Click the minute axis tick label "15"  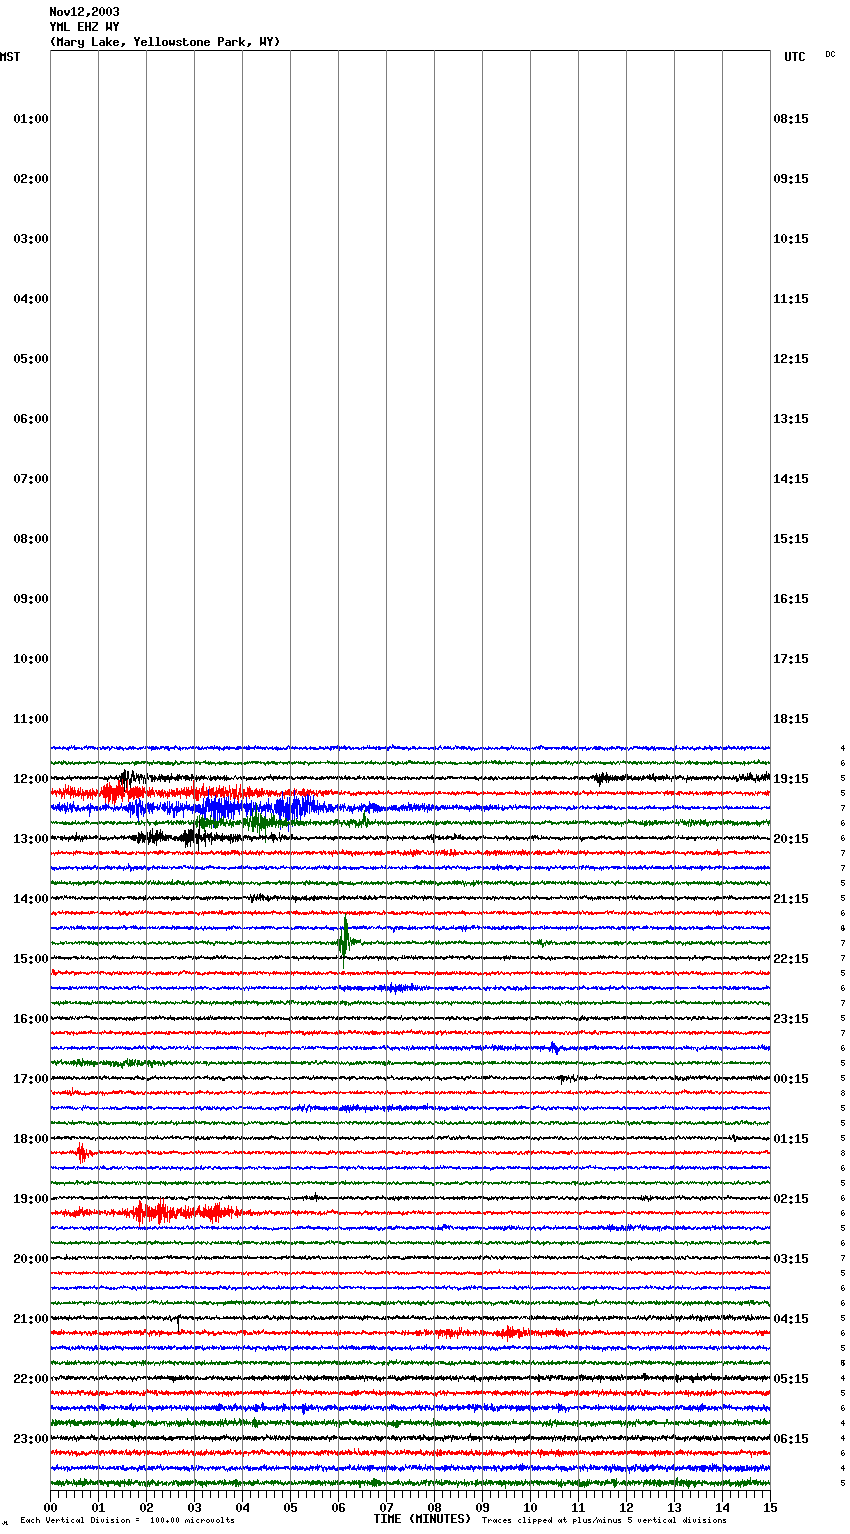click(x=770, y=1507)
